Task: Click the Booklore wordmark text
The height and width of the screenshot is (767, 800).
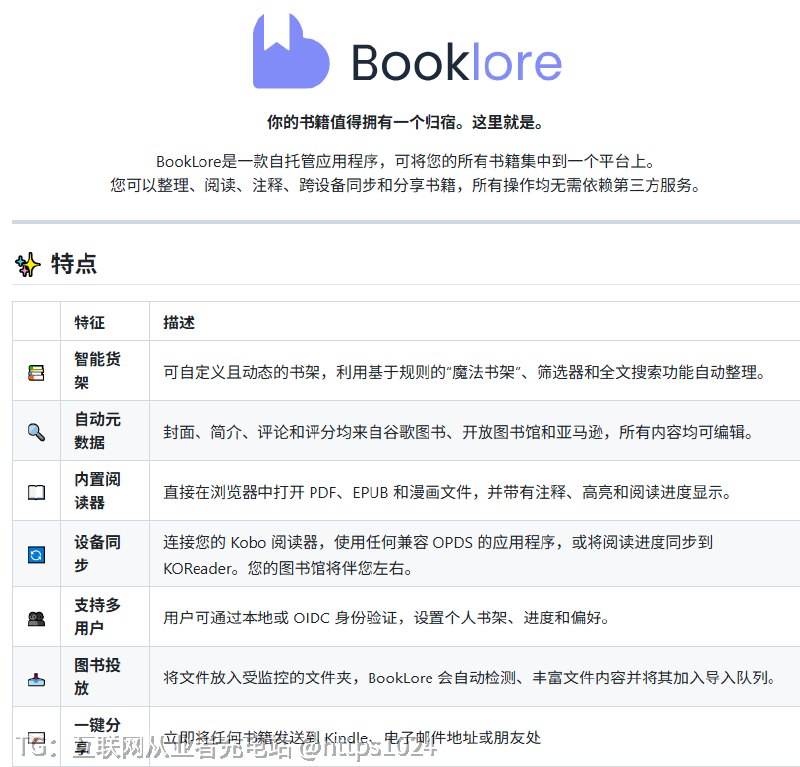Action: pyautogui.click(x=457, y=62)
